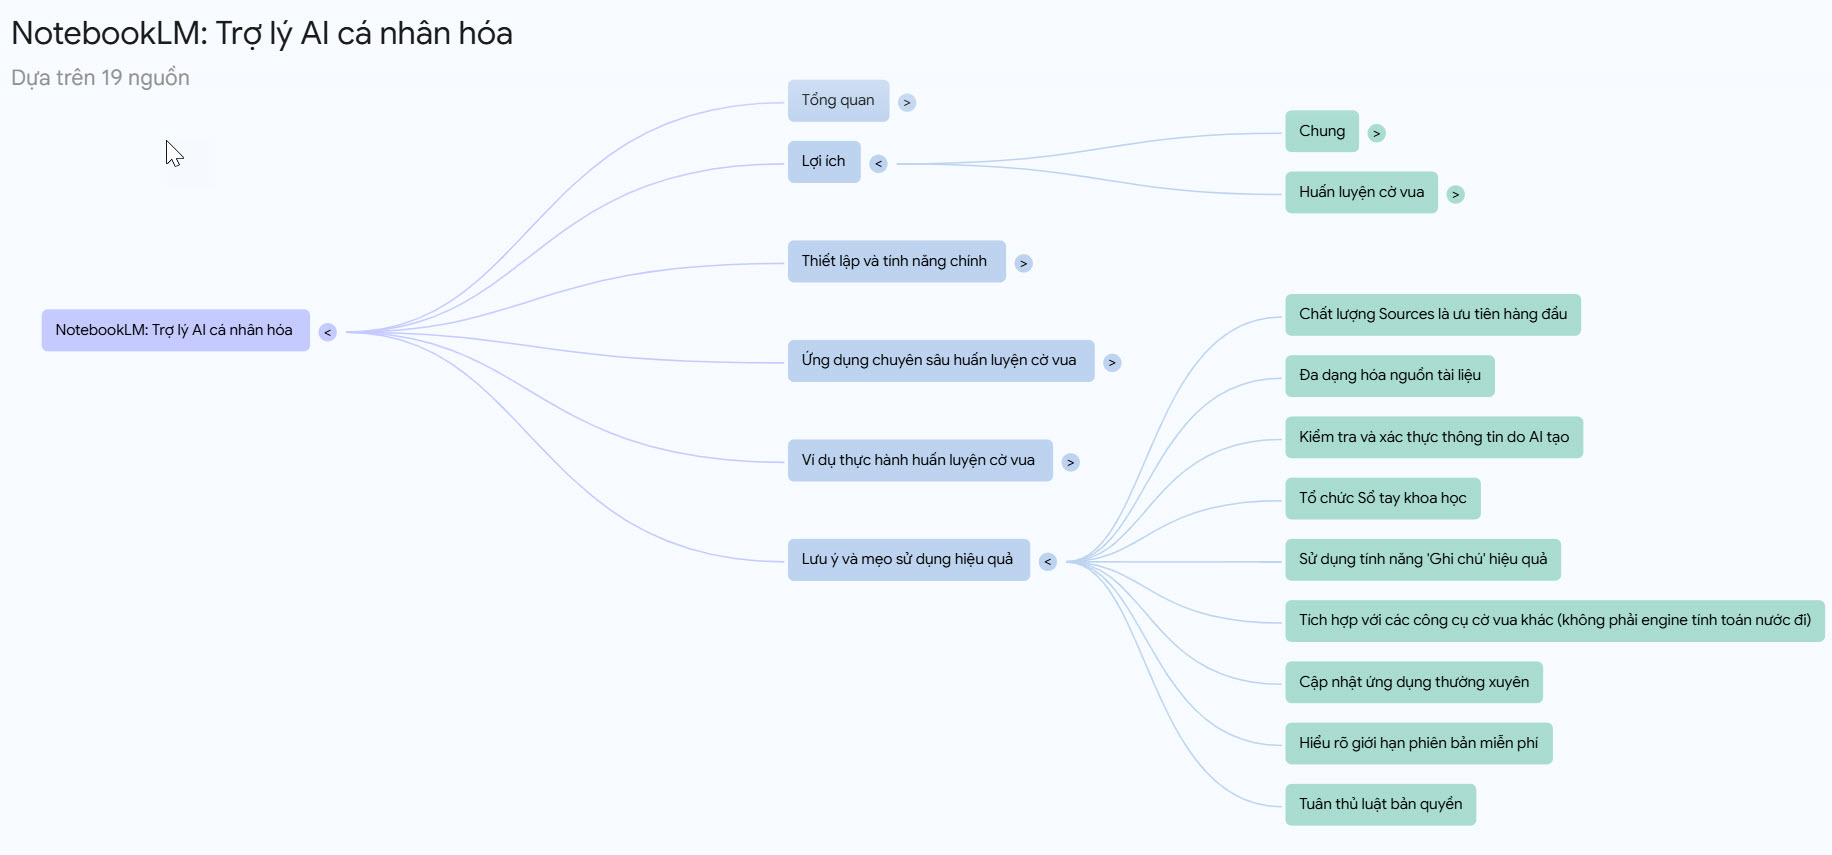This screenshot has height=855, width=1832.
Task: Select Tuân thủ luật bản quyền node
Action: [1380, 805]
